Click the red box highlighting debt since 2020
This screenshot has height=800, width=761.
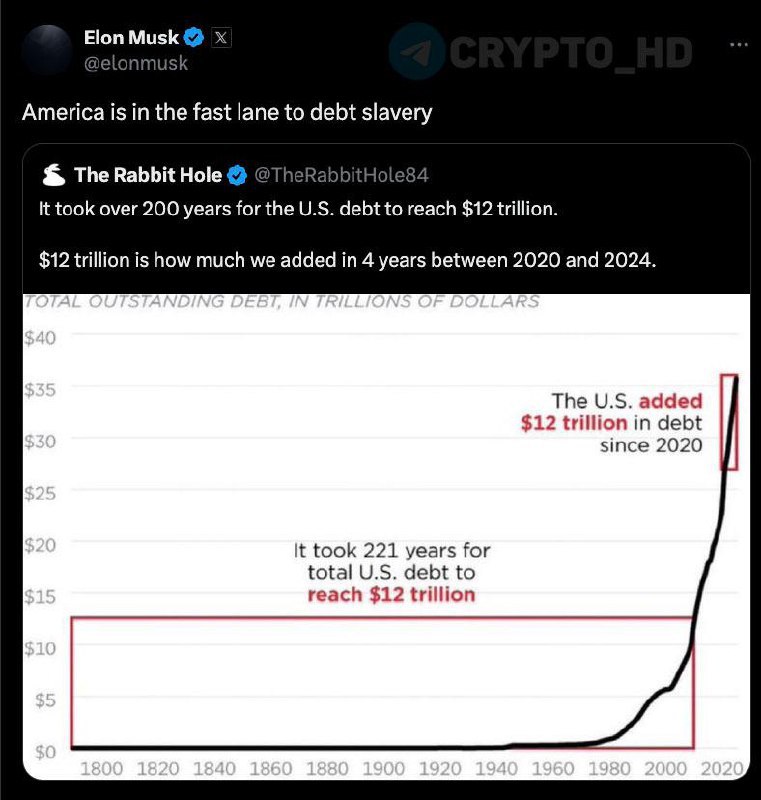[x=729, y=422]
